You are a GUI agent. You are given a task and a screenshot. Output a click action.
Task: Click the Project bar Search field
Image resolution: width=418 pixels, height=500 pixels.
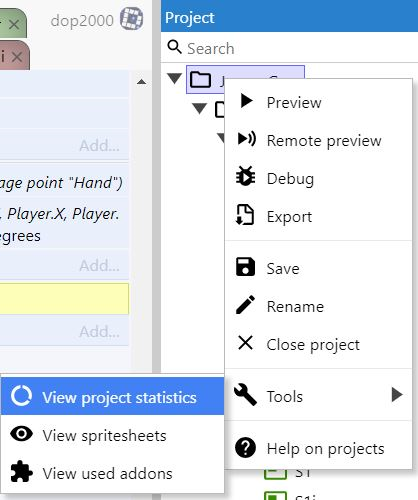tap(289, 48)
